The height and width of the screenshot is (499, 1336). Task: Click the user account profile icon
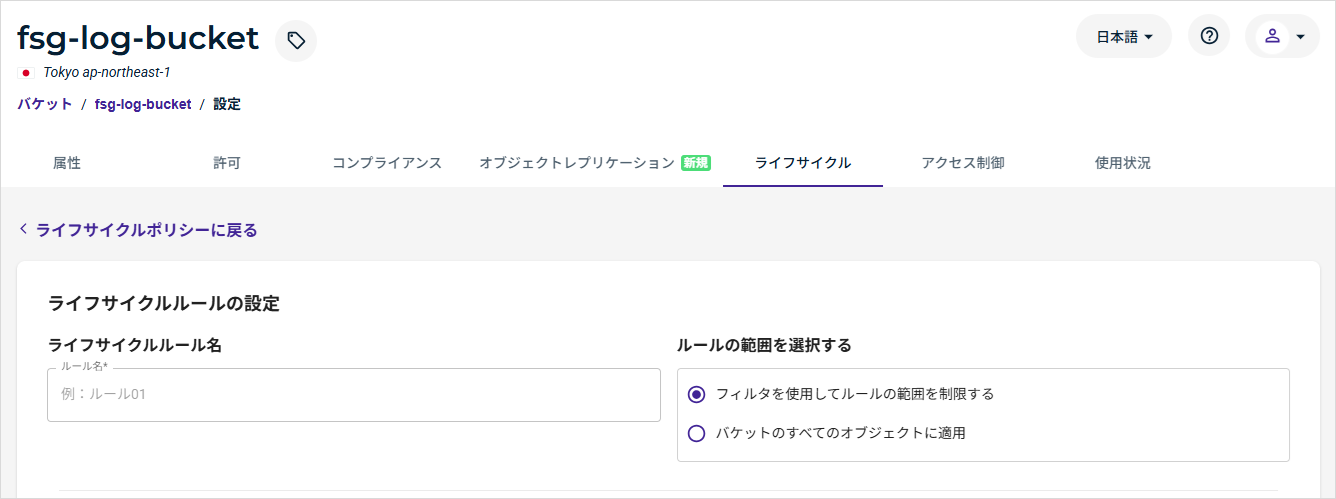tap(1272, 36)
